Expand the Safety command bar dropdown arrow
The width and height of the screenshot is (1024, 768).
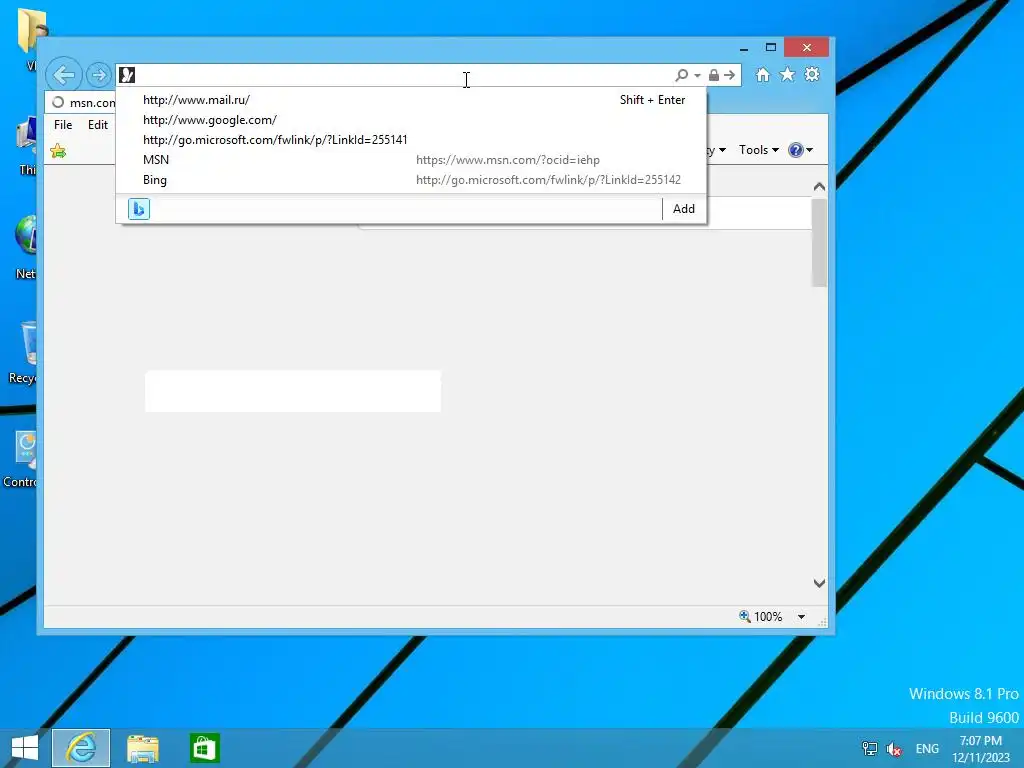722,150
